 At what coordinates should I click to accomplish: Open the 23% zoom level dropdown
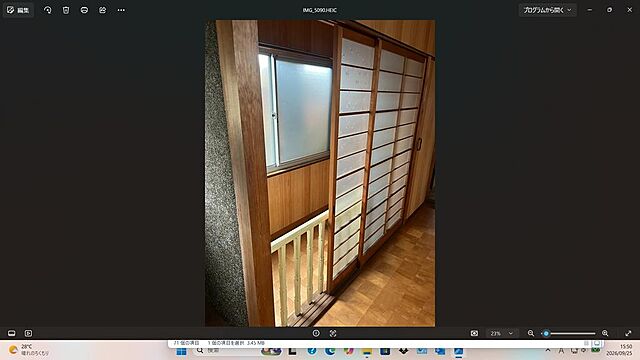(502, 333)
